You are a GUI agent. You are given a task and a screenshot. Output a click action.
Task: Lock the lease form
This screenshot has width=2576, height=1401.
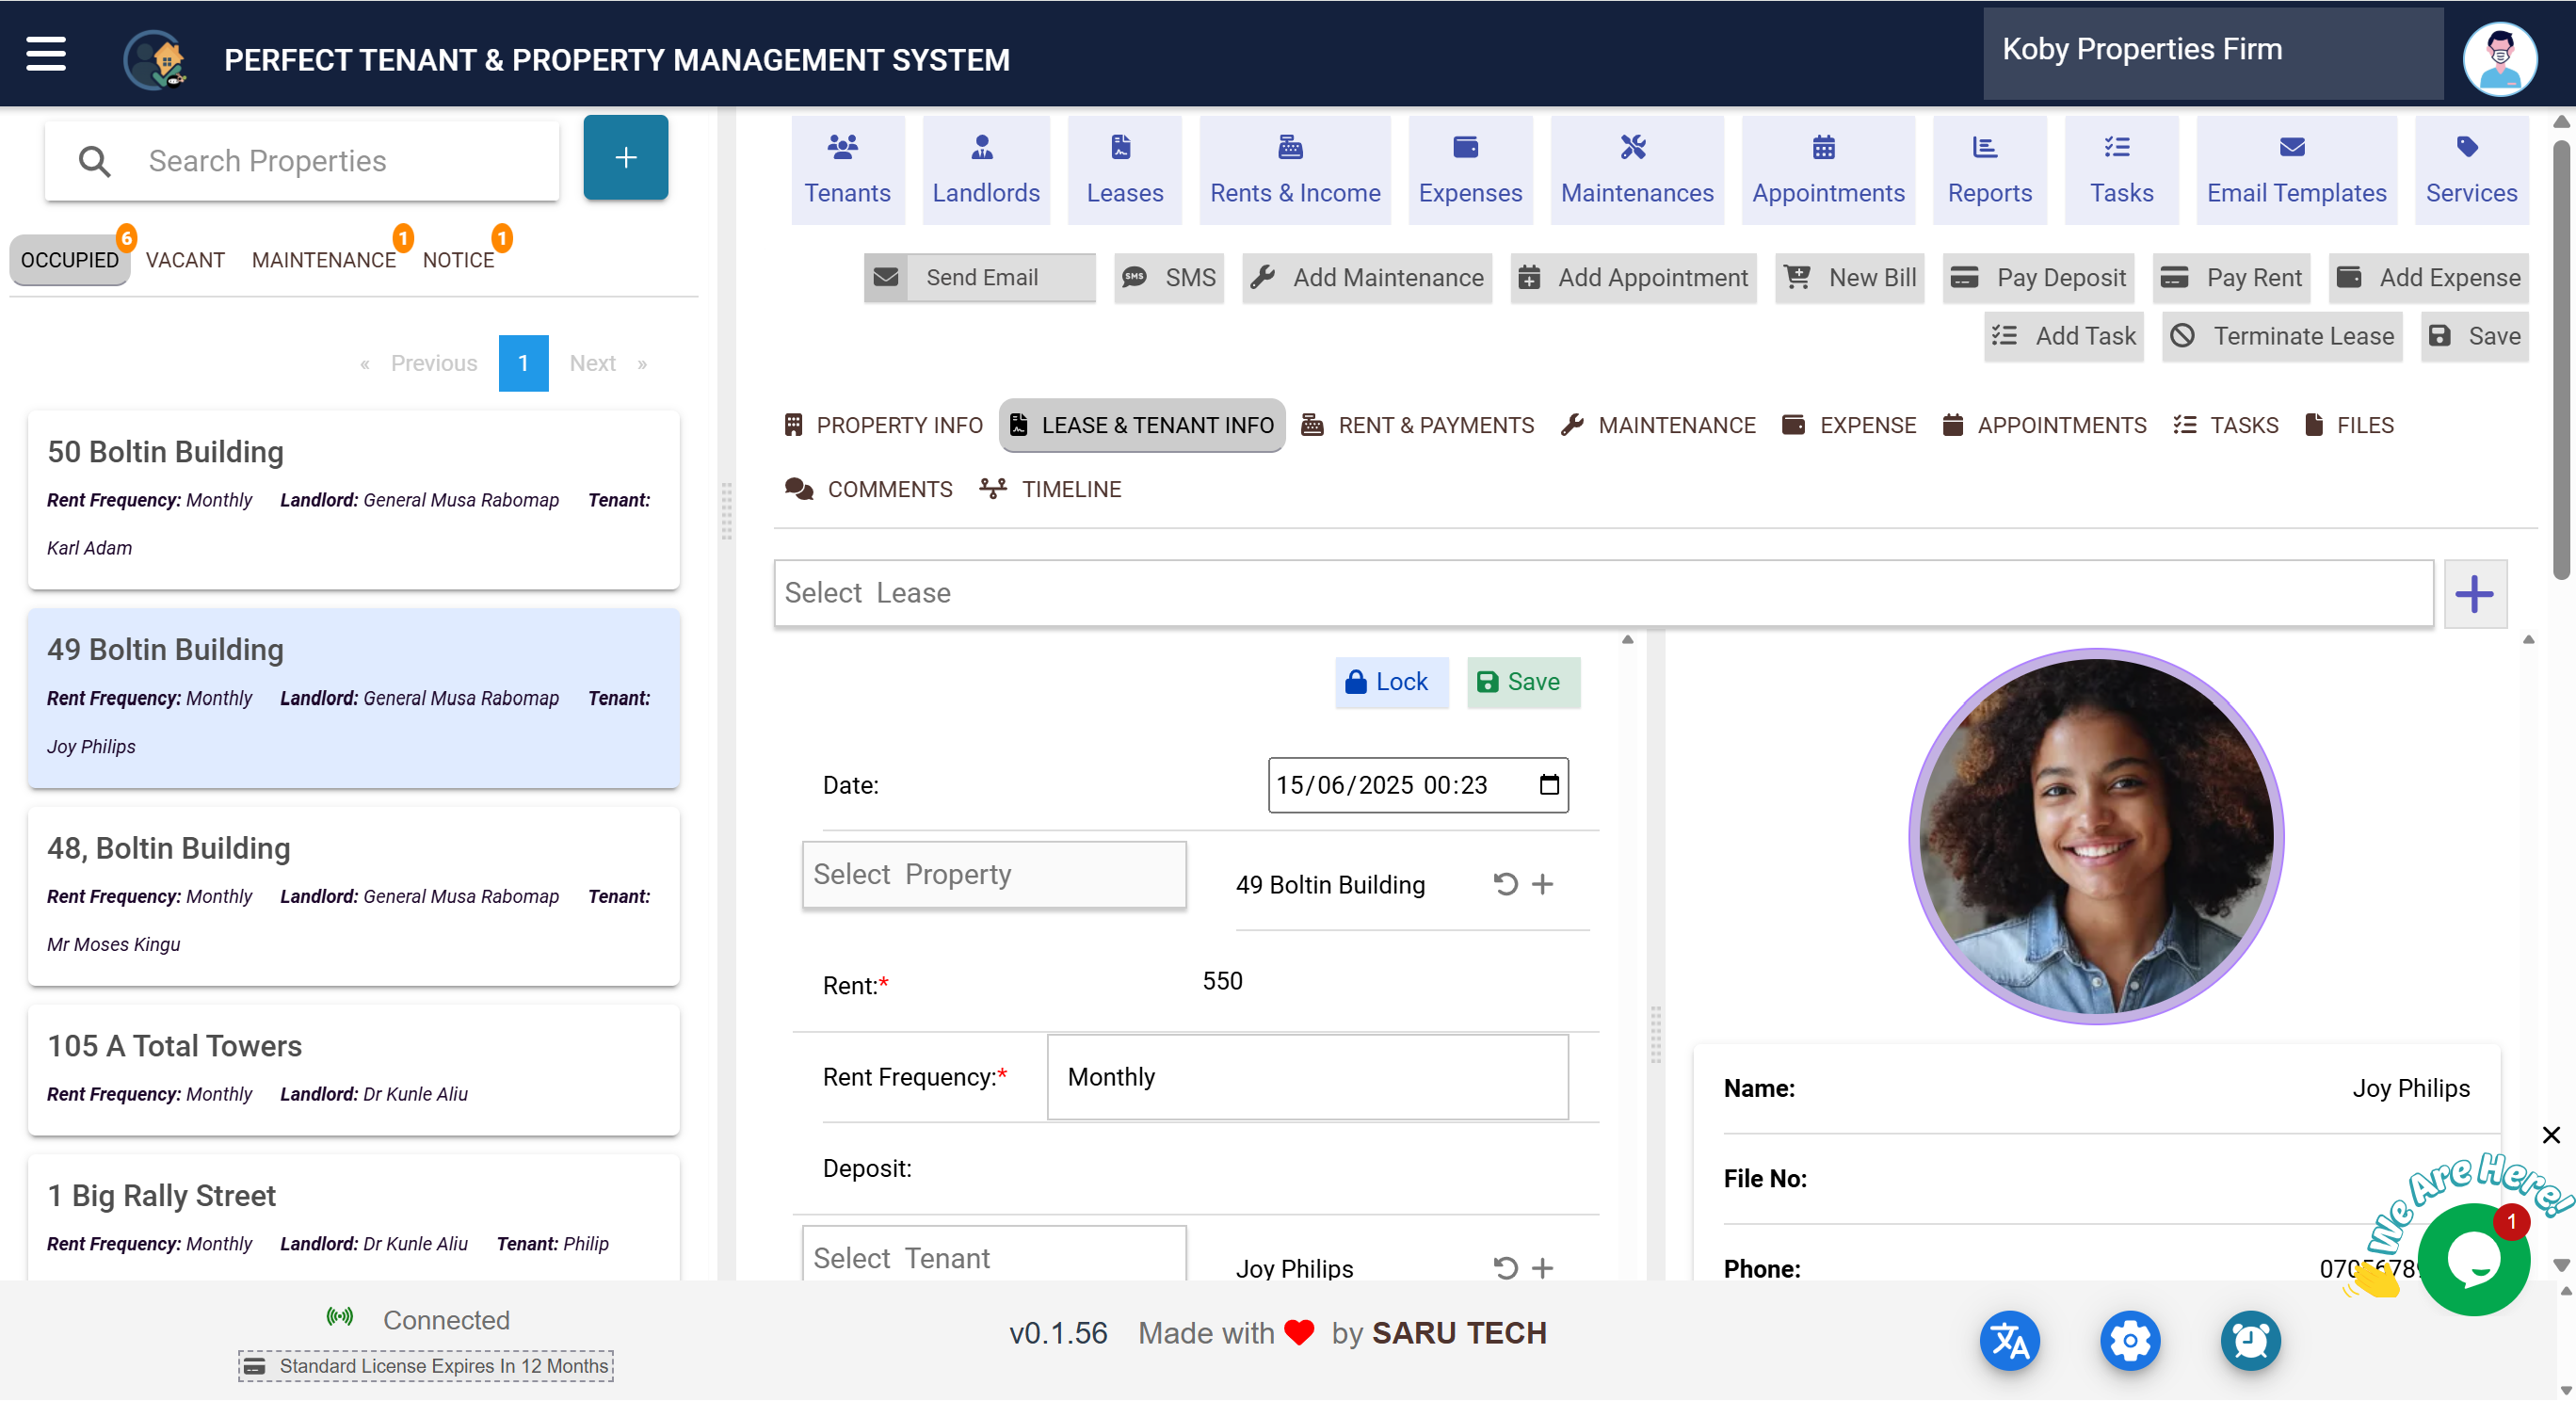click(x=1391, y=682)
